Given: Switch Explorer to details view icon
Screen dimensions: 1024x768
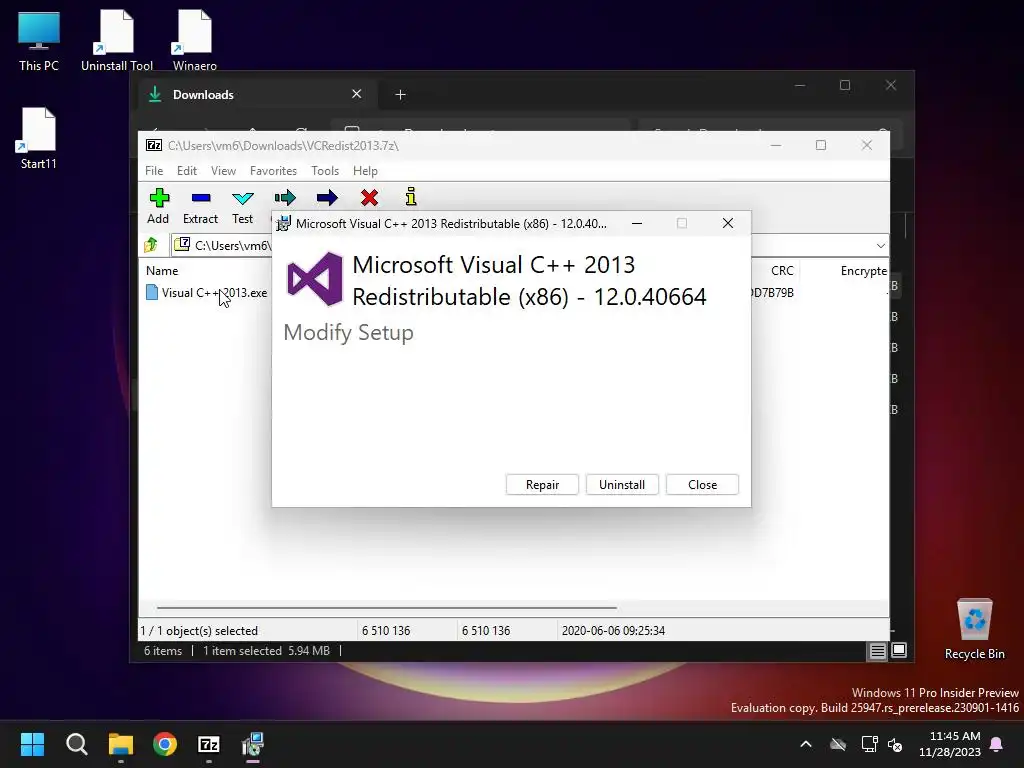Looking at the screenshot, I should 877,650.
